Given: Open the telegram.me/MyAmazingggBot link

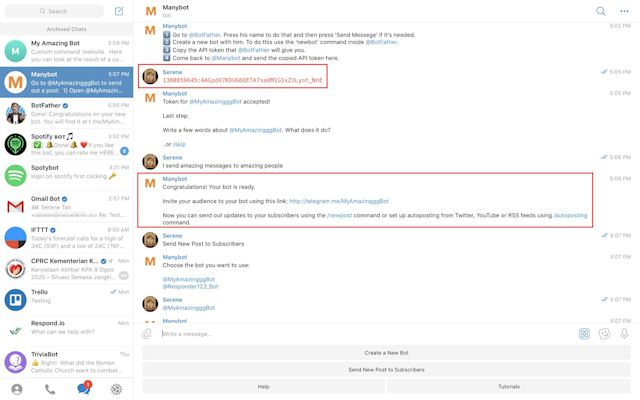Looking at the screenshot, I should [339, 201].
